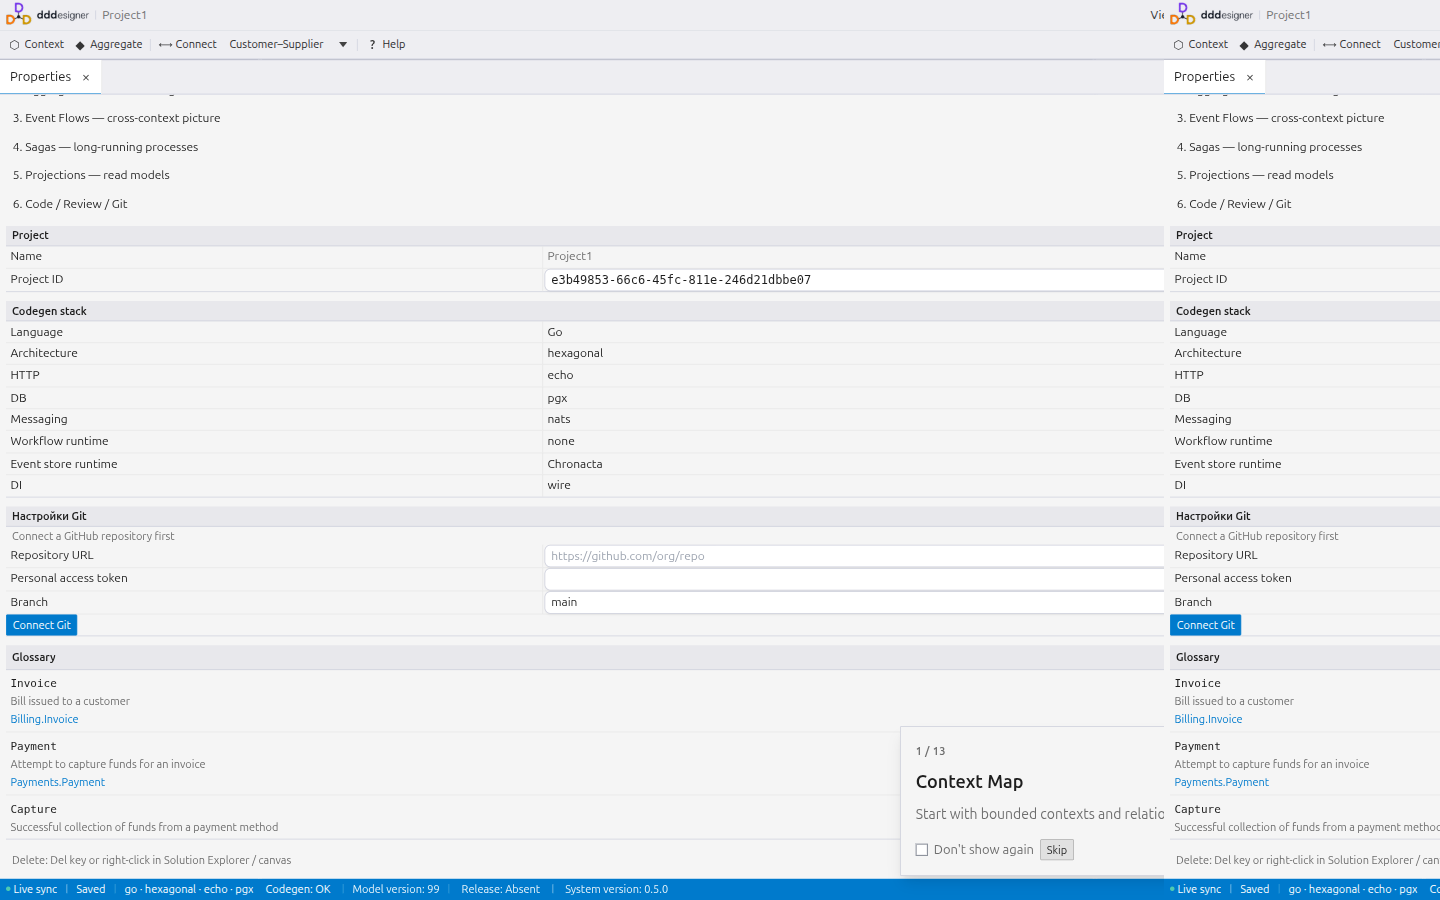Click the Saved status in right window
The image size is (1440, 900).
click(1255, 889)
